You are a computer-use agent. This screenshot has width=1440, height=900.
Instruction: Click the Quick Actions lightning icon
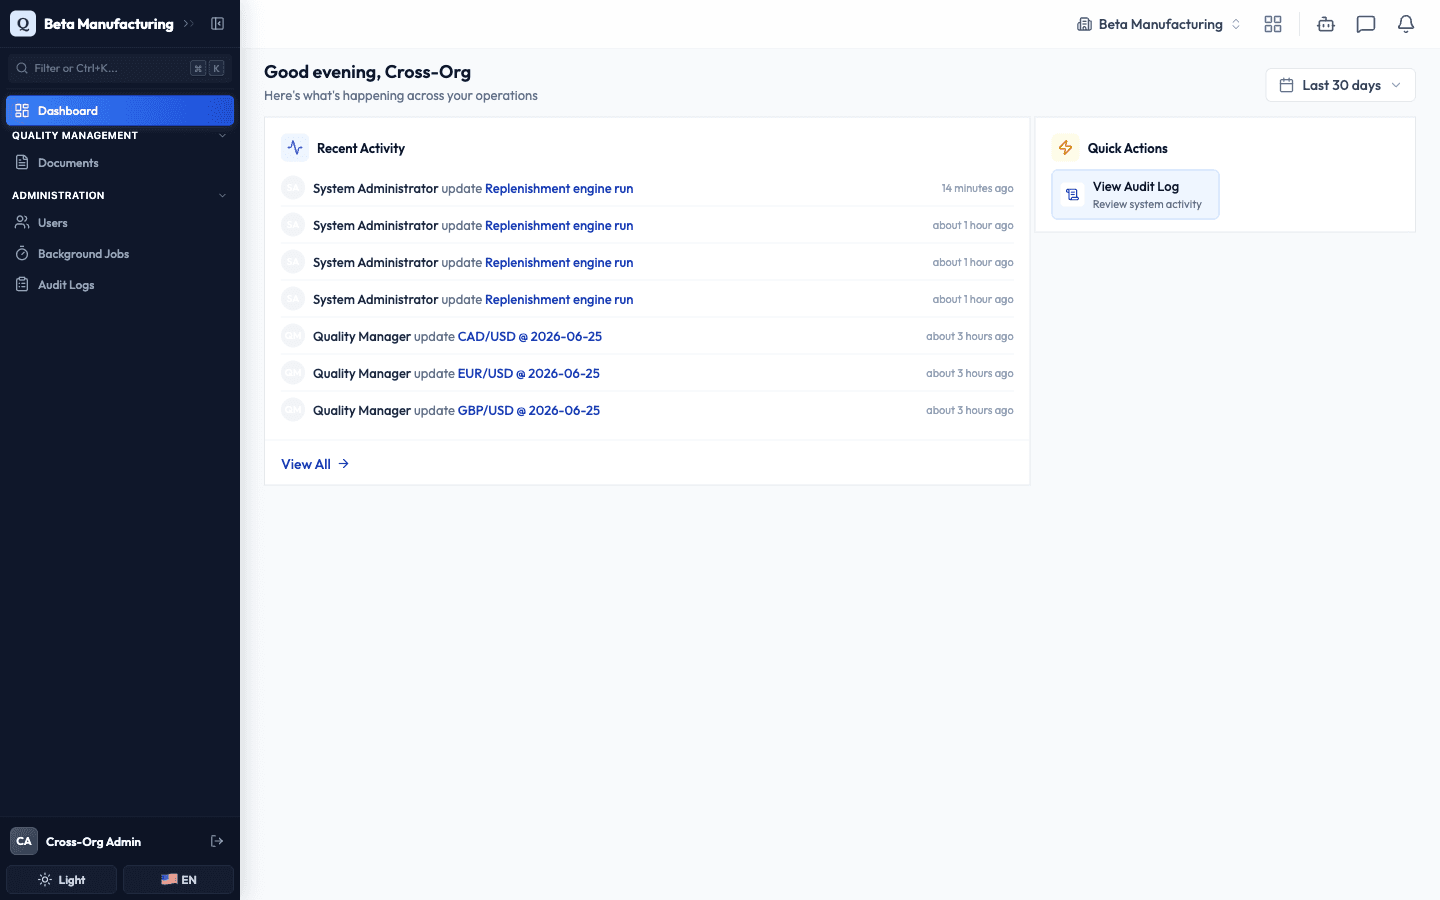coord(1066,148)
